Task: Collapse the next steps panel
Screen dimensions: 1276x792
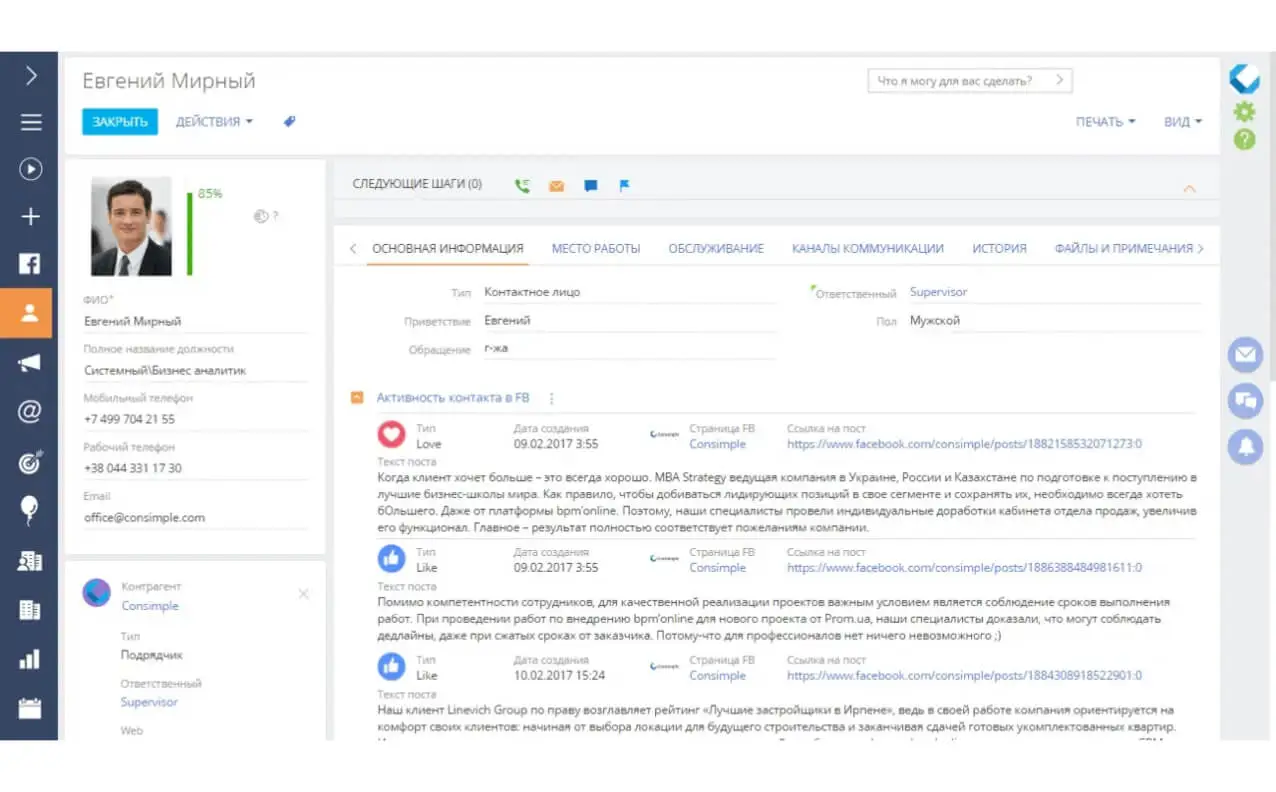Action: [1189, 188]
